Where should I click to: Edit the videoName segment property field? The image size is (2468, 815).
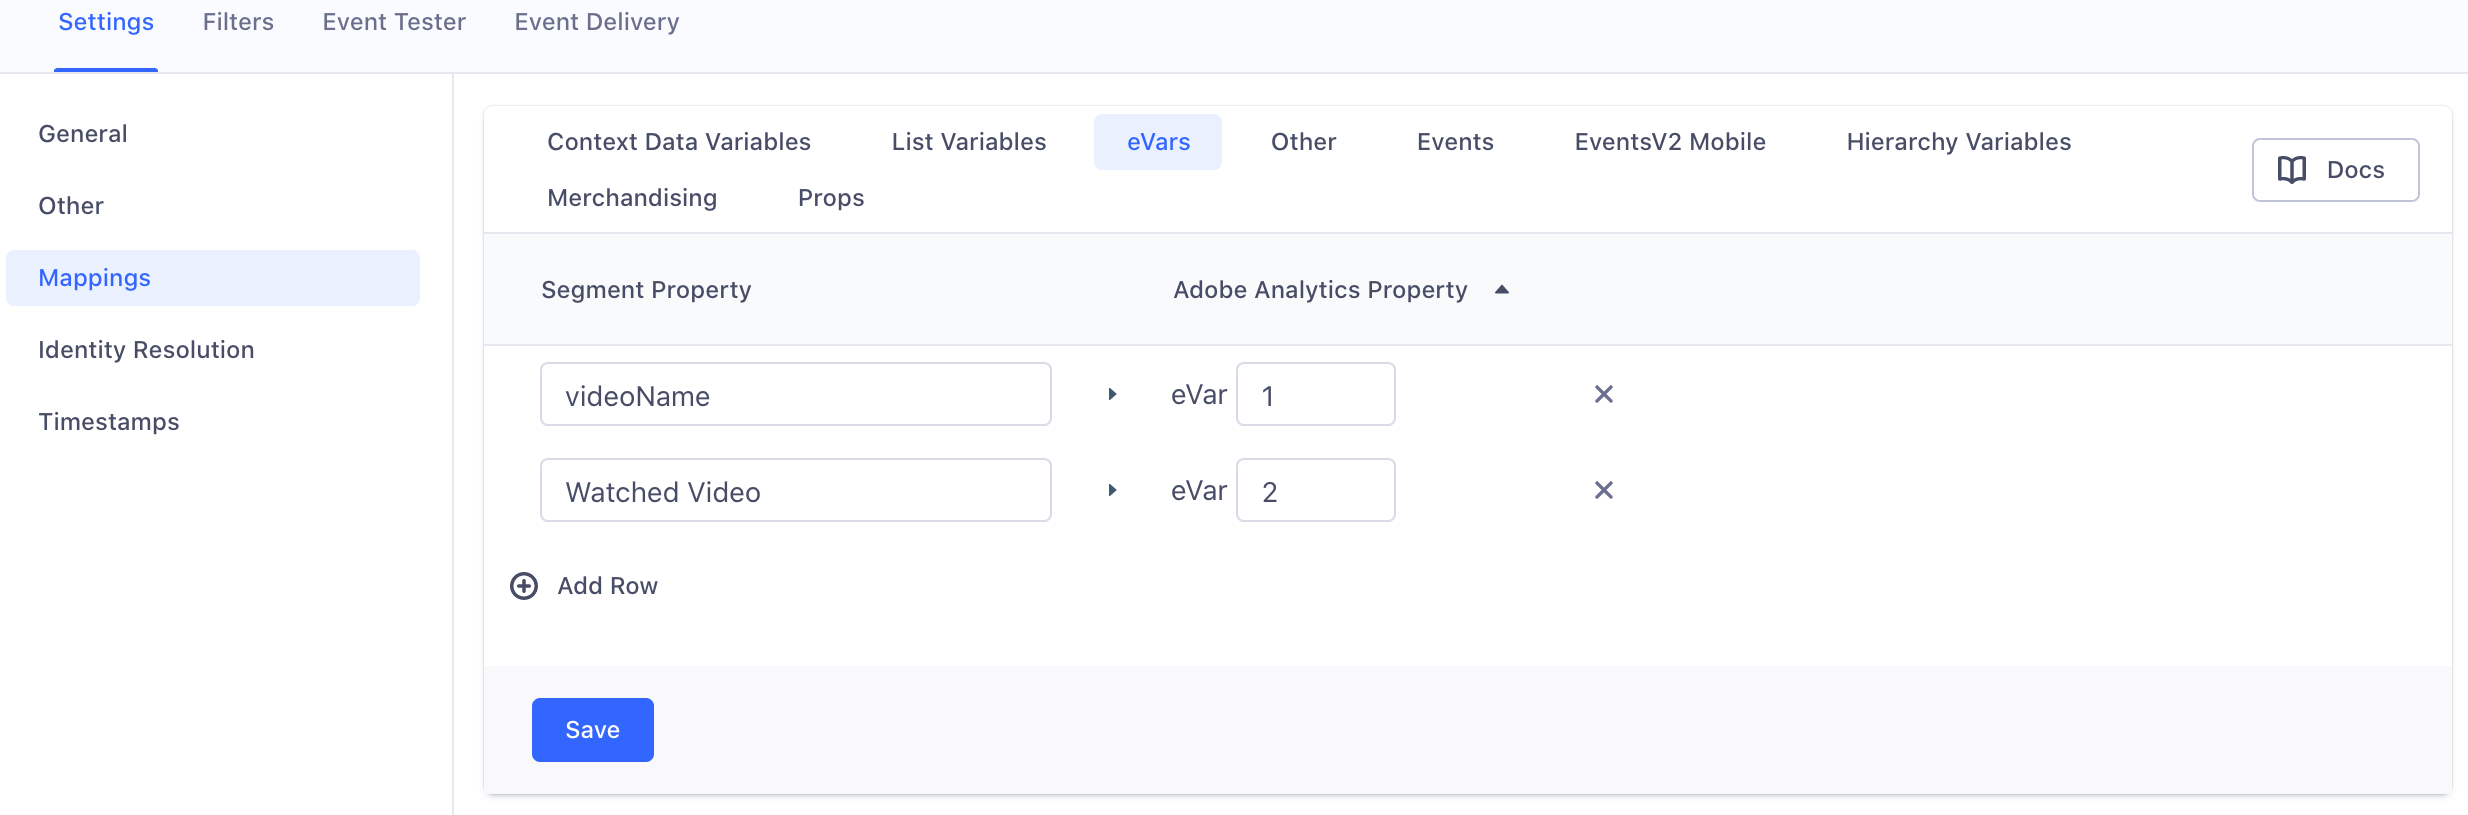click(x=795, y=394)
